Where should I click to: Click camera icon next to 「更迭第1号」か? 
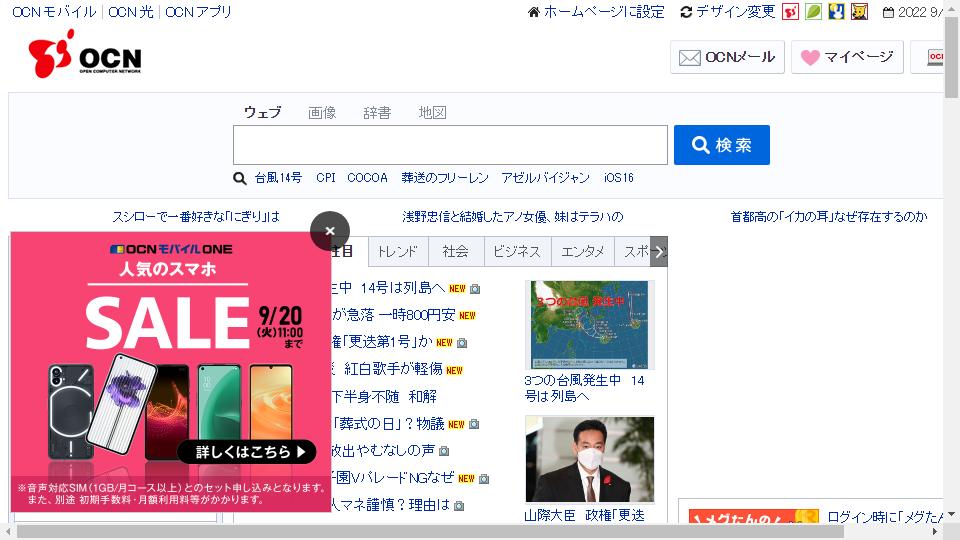(x=462, y=343)
